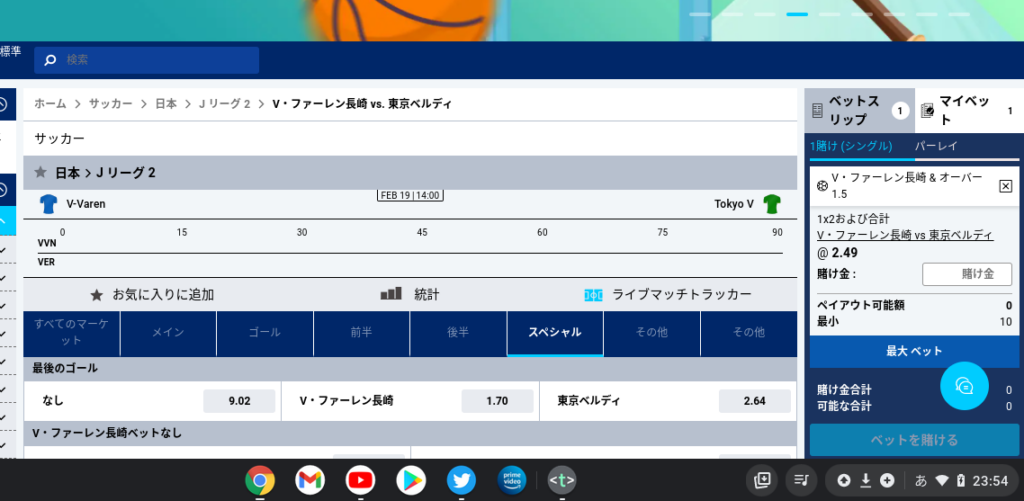
Task: Click the live match tracker pitch icon
Action: 593,295
